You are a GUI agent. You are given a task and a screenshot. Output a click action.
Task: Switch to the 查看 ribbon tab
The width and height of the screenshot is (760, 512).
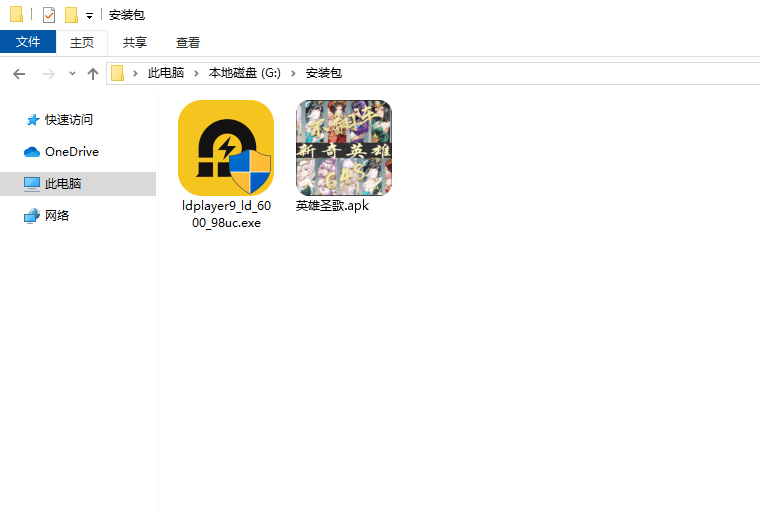click(x=188, y=42)
